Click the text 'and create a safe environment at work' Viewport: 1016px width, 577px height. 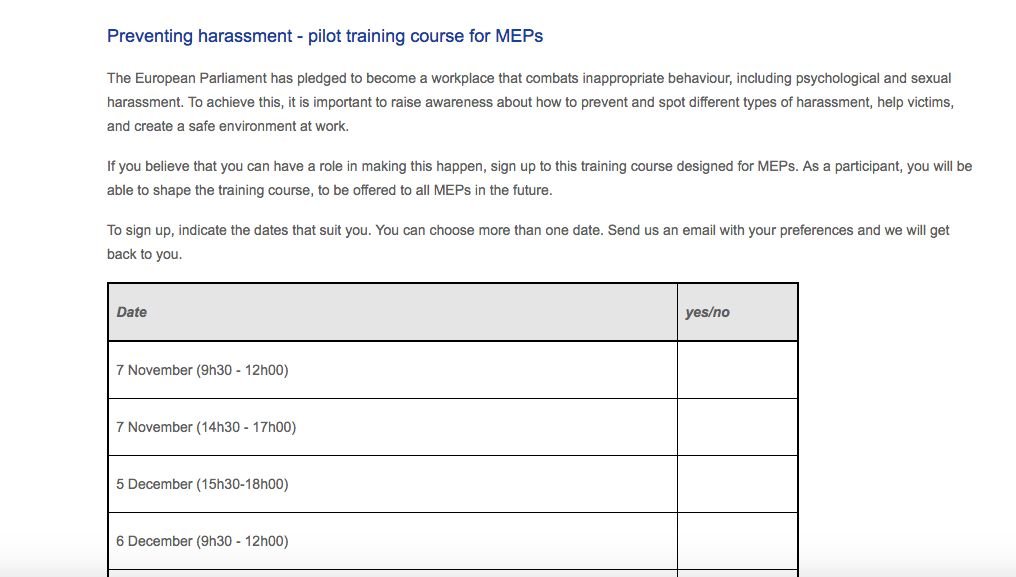click(x=227, y=126)
